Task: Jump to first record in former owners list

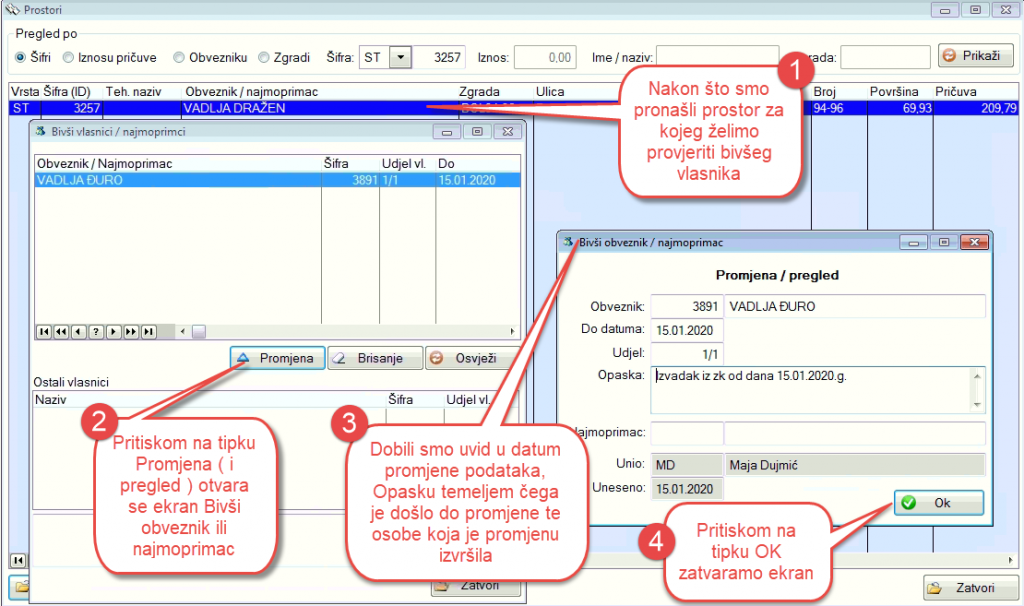Action: [x=43, y=332]
